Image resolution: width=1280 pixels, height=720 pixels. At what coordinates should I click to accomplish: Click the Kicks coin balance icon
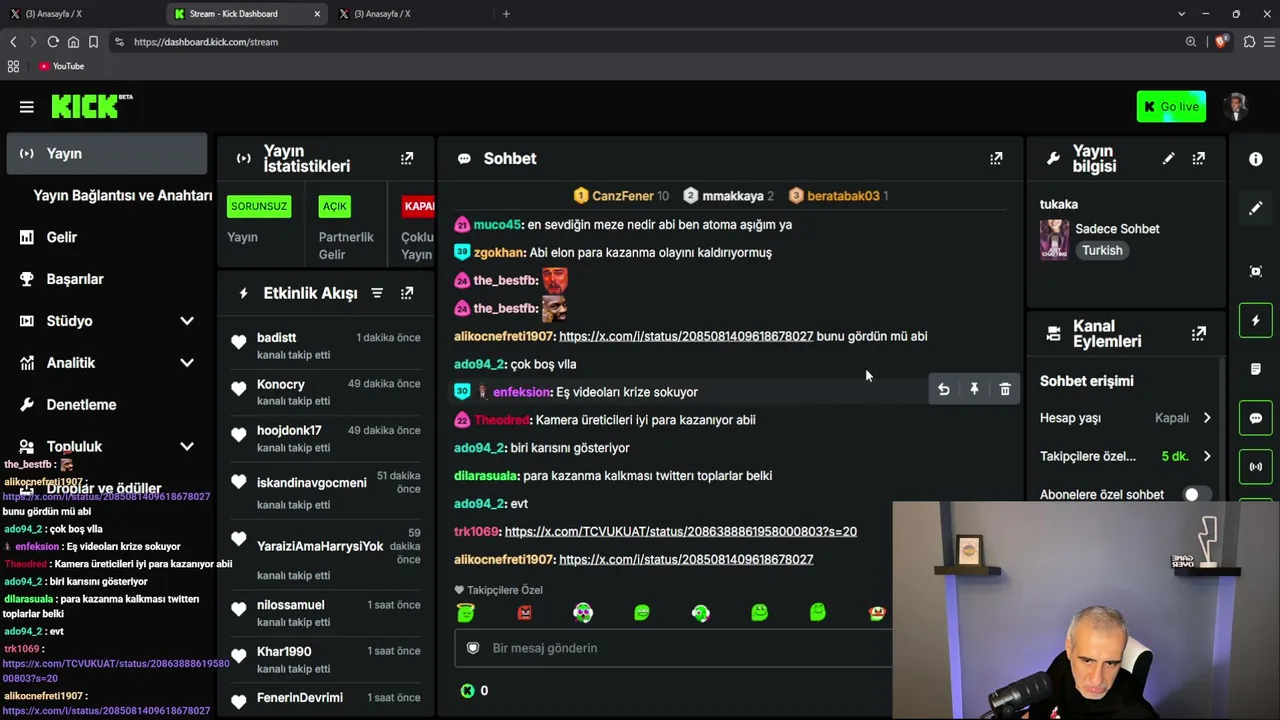467,691
